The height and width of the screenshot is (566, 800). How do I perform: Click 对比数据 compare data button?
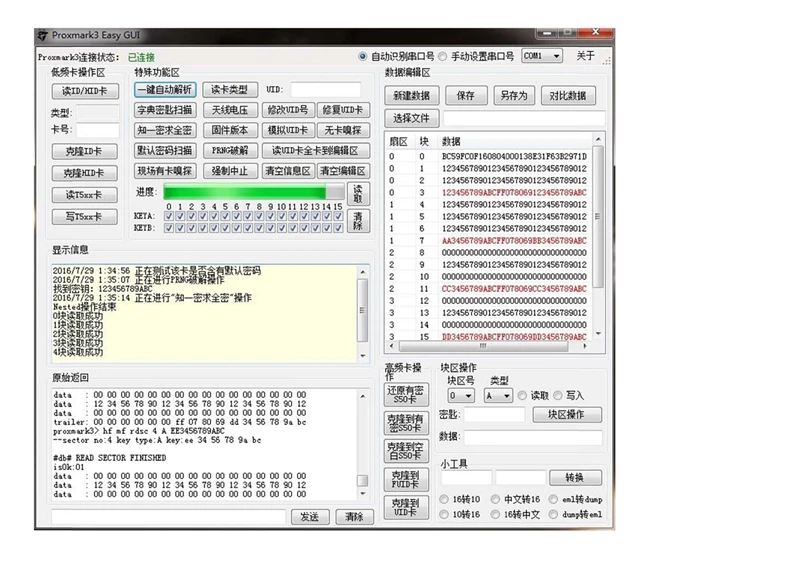(x=568, y=96)
